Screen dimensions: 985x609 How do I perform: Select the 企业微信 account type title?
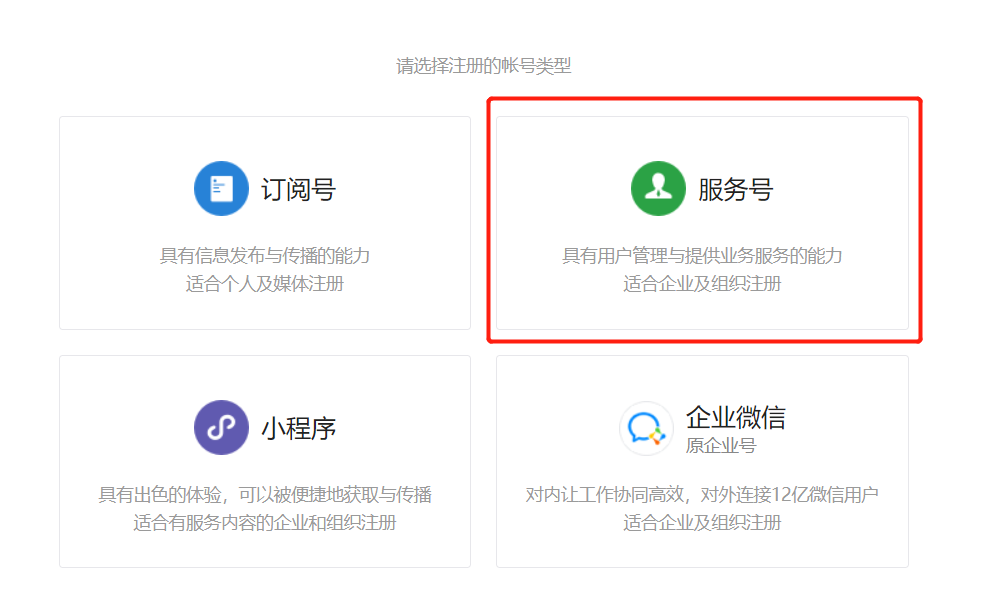click(736, 417)
